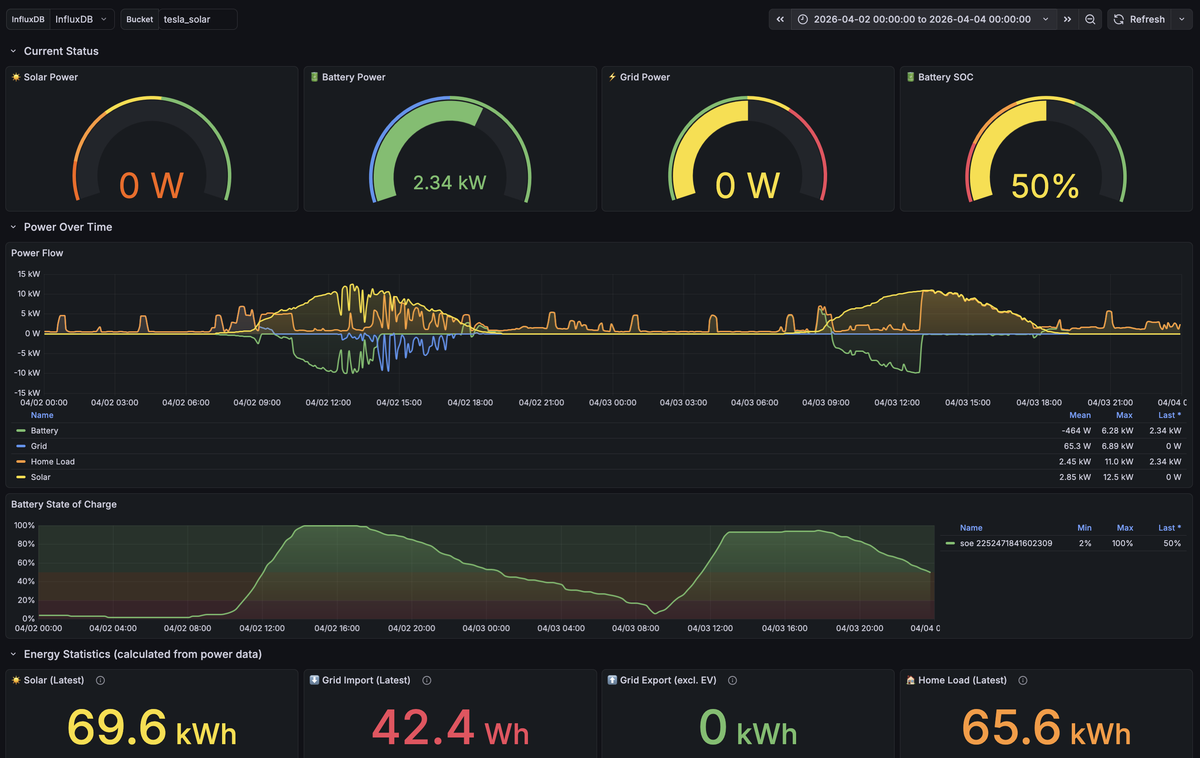Collapse the Current Status row
Screen dimensions: 1200x758
[x=13, y=50]
